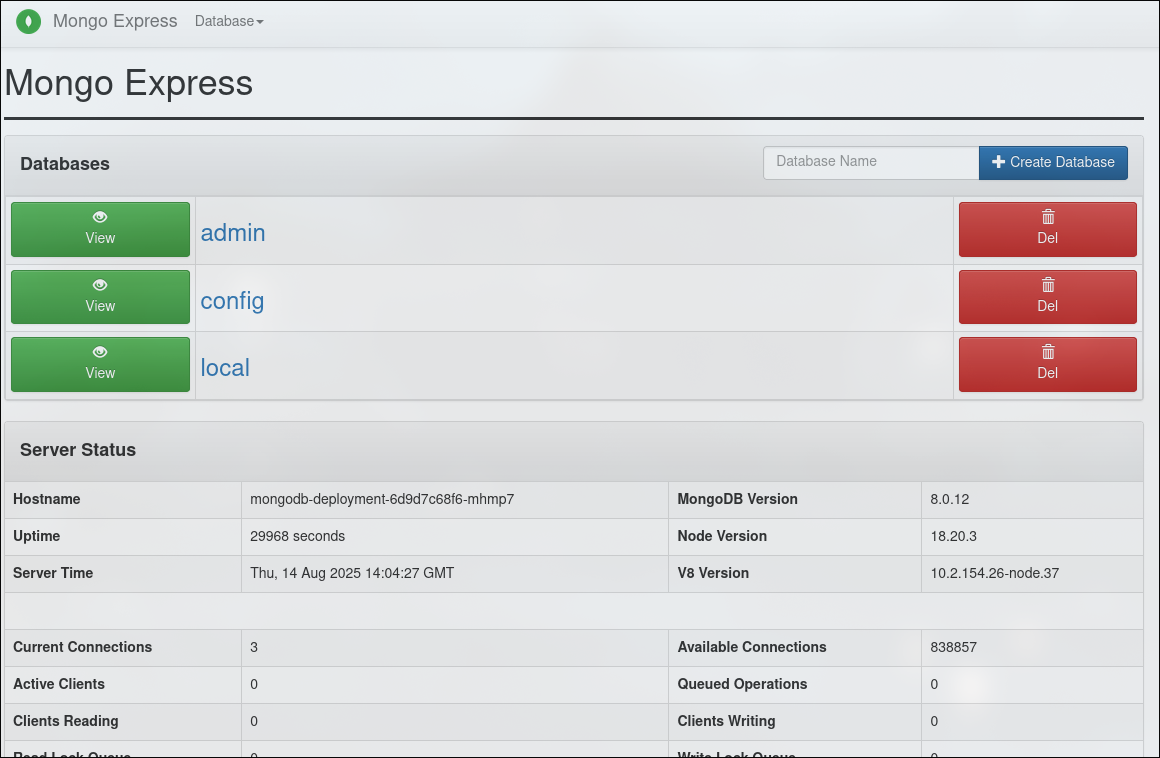Open the Database dropdown menu
Image resolution: width=1160 pixels, height=758 pixels.
pos(229,21)
